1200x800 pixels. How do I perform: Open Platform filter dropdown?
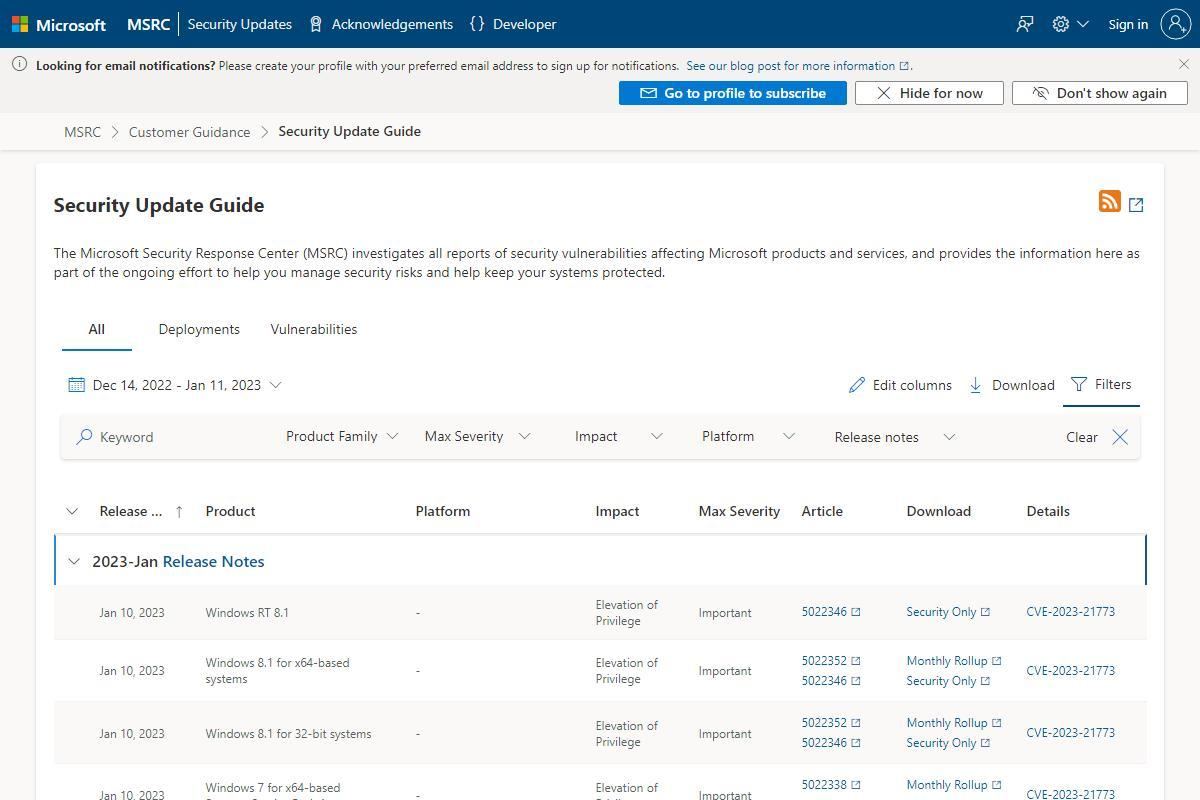tap(748, 436)
